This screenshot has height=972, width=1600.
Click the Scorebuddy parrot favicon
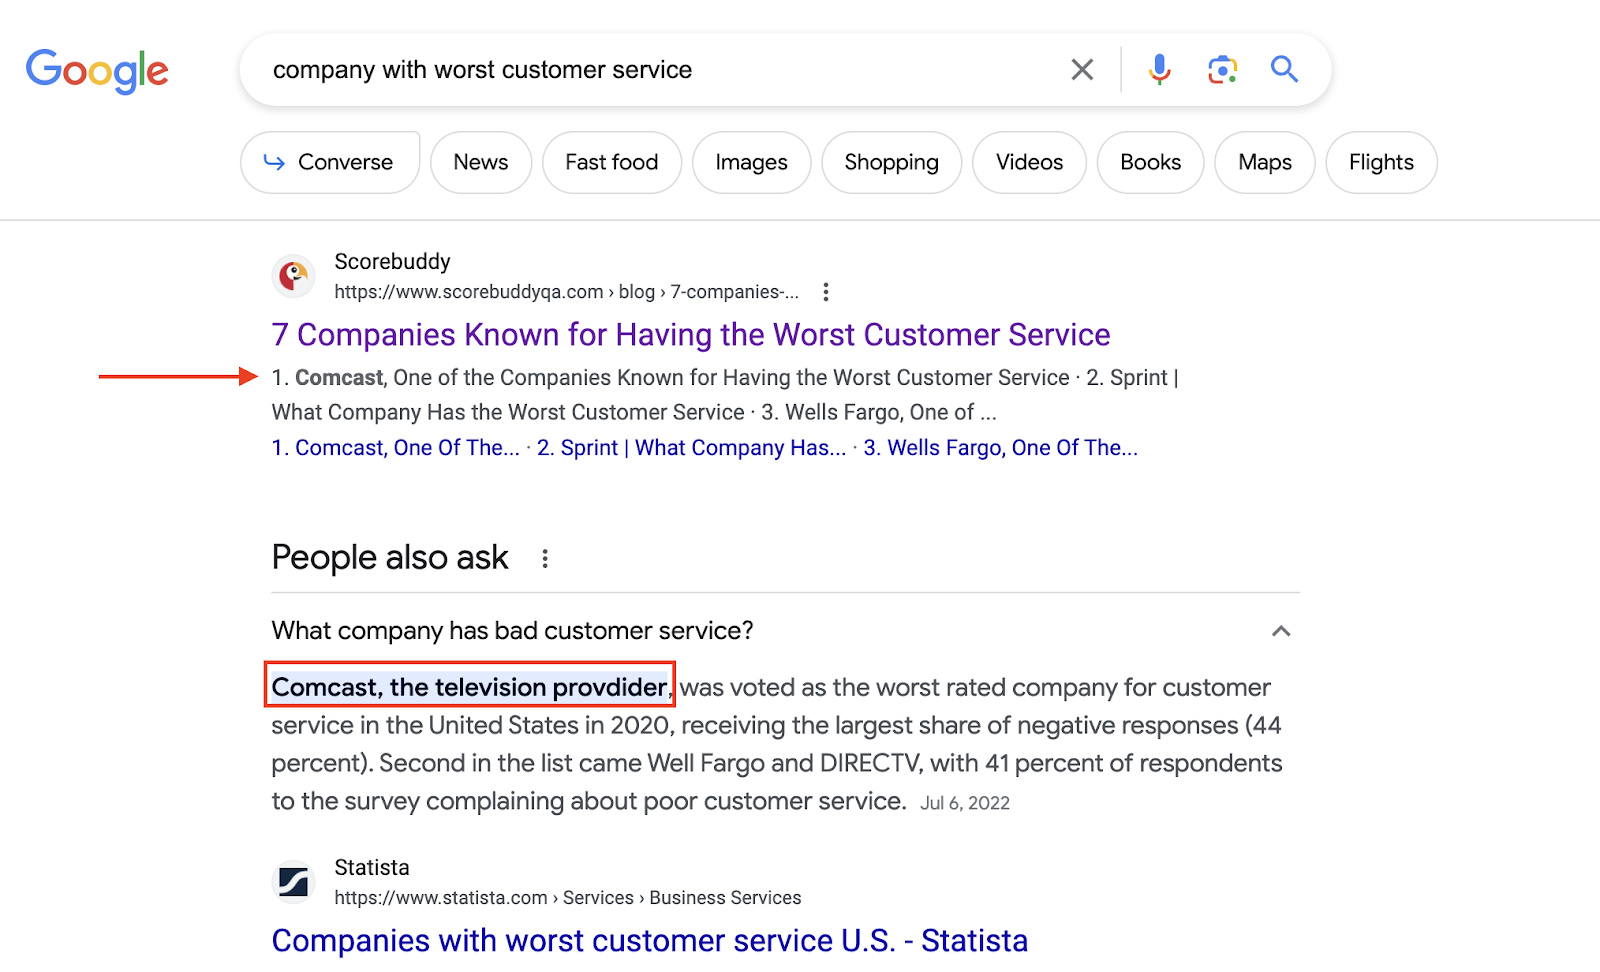tap(294, 276)
